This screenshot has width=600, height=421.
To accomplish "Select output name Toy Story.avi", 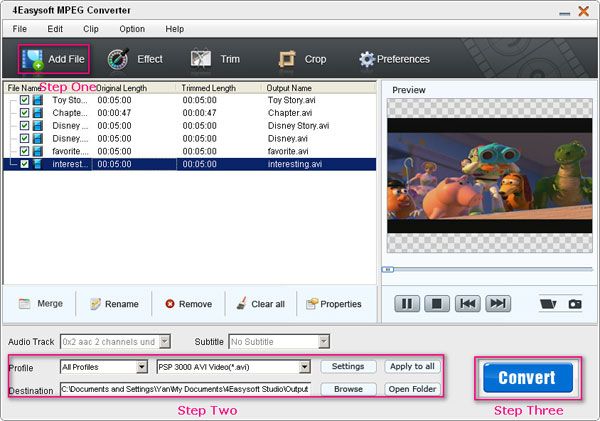I will pos(292,100).
